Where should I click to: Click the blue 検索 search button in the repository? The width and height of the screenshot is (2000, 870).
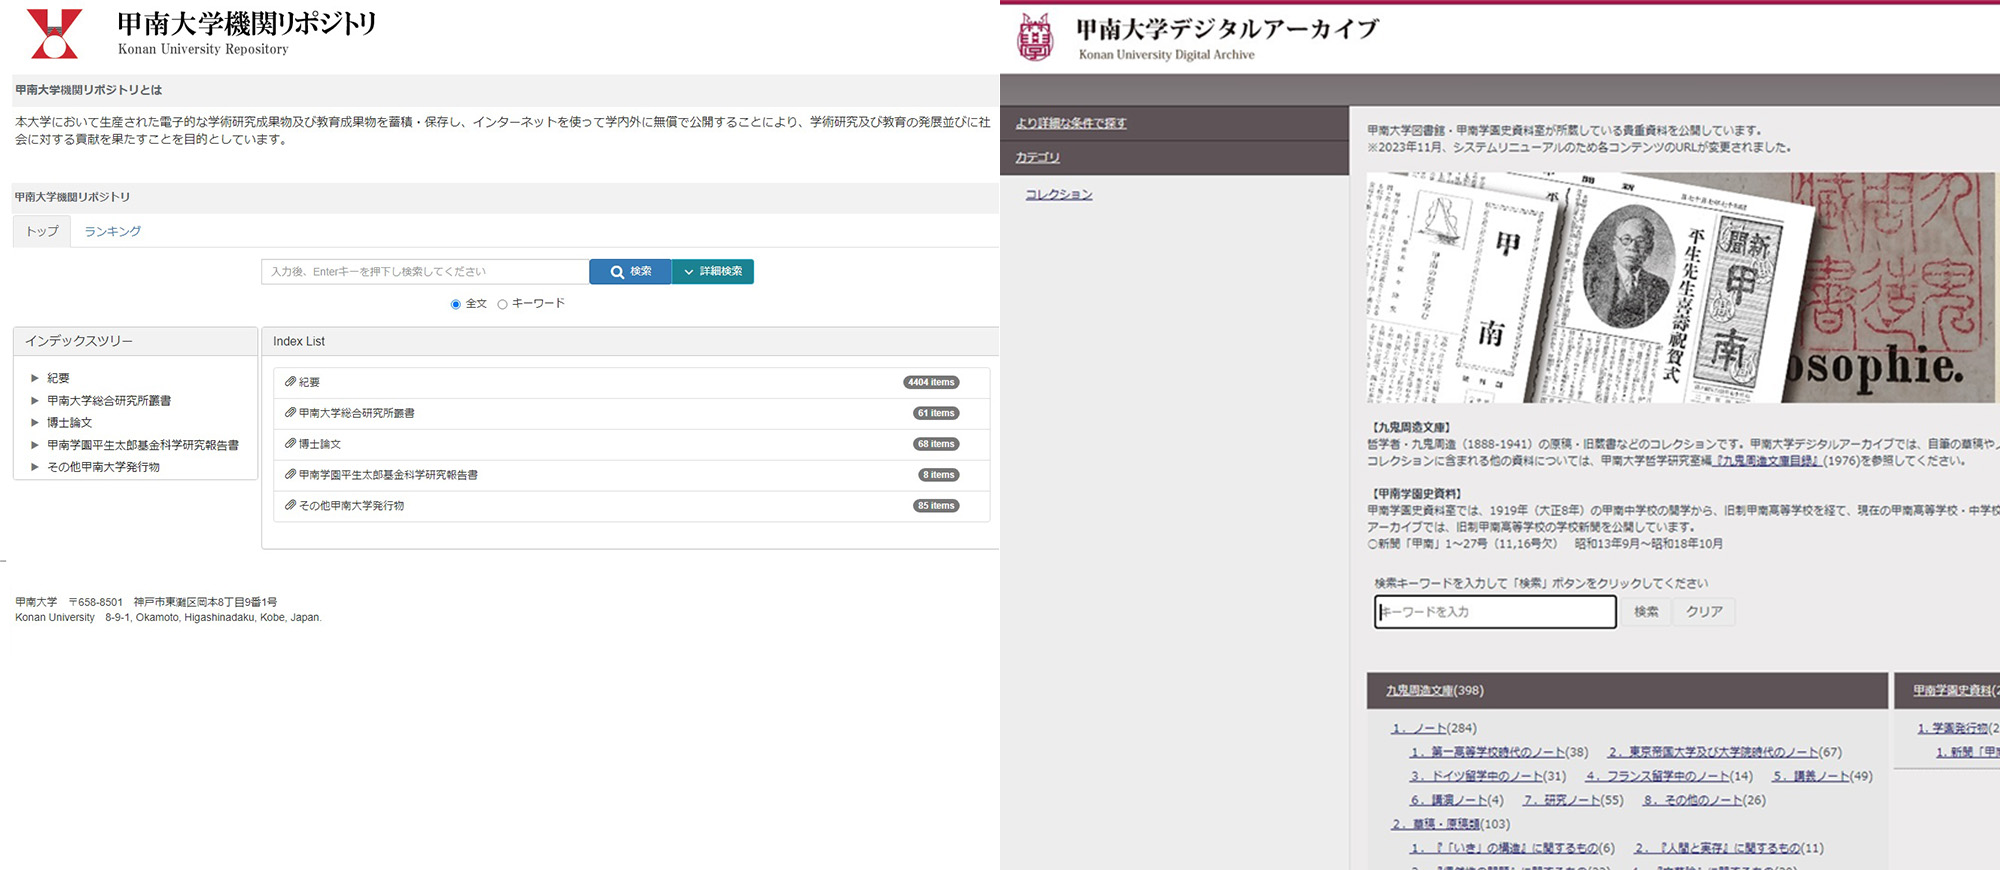[x=630, y=272]
